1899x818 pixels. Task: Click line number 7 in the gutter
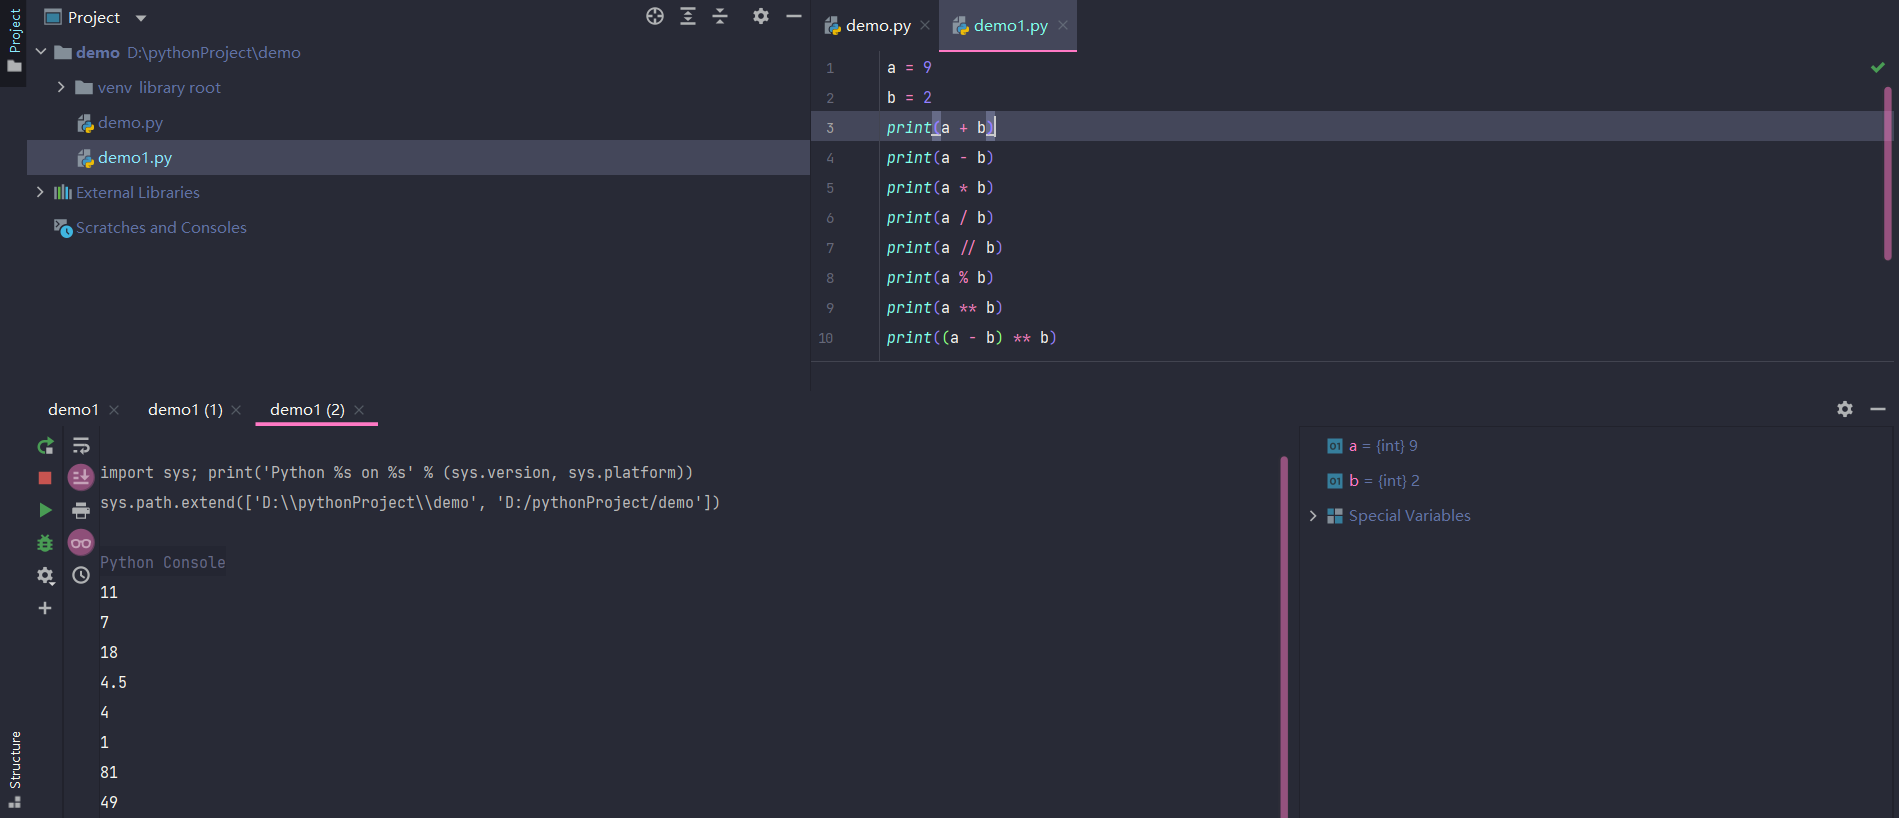point(830,248)
